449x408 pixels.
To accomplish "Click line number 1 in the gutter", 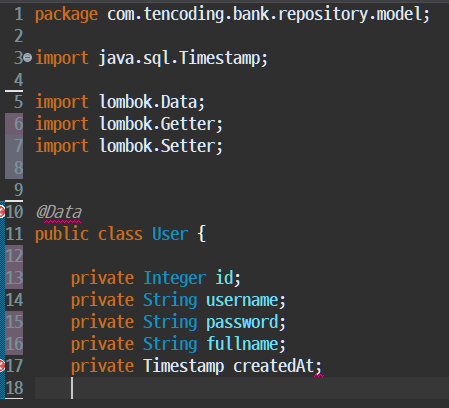I will point(19,14).
